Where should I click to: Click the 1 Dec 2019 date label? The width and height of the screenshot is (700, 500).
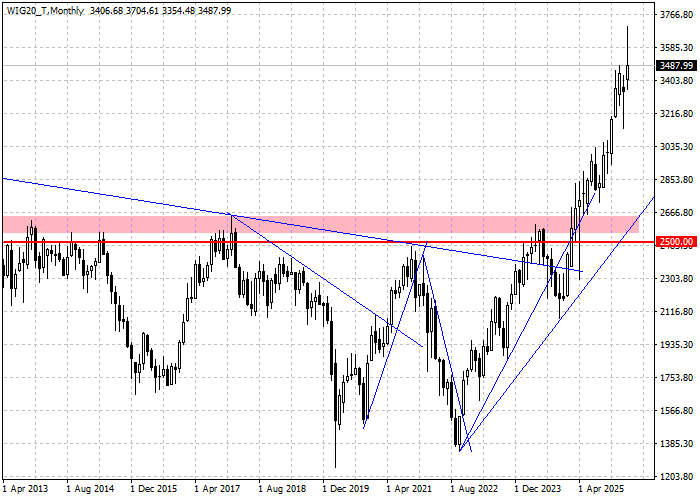(347, 489)
